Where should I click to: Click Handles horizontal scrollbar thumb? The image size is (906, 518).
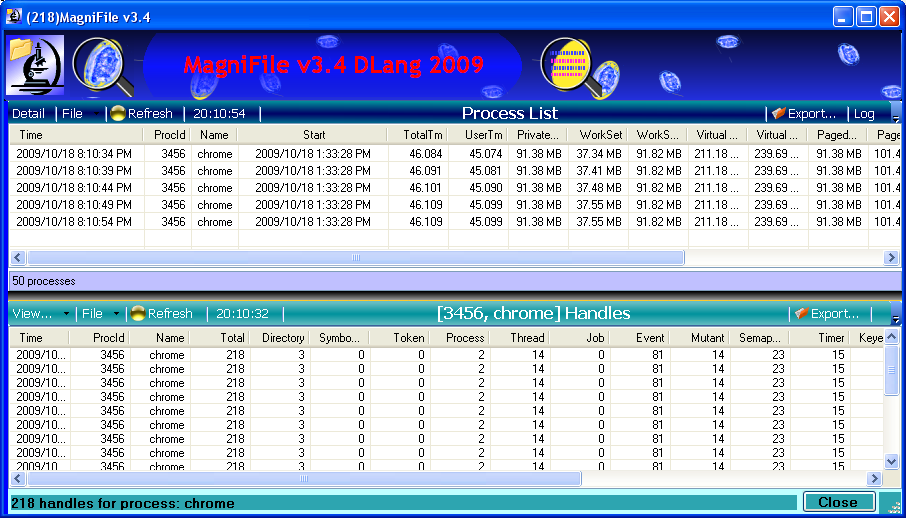click(x=305, y=479)
